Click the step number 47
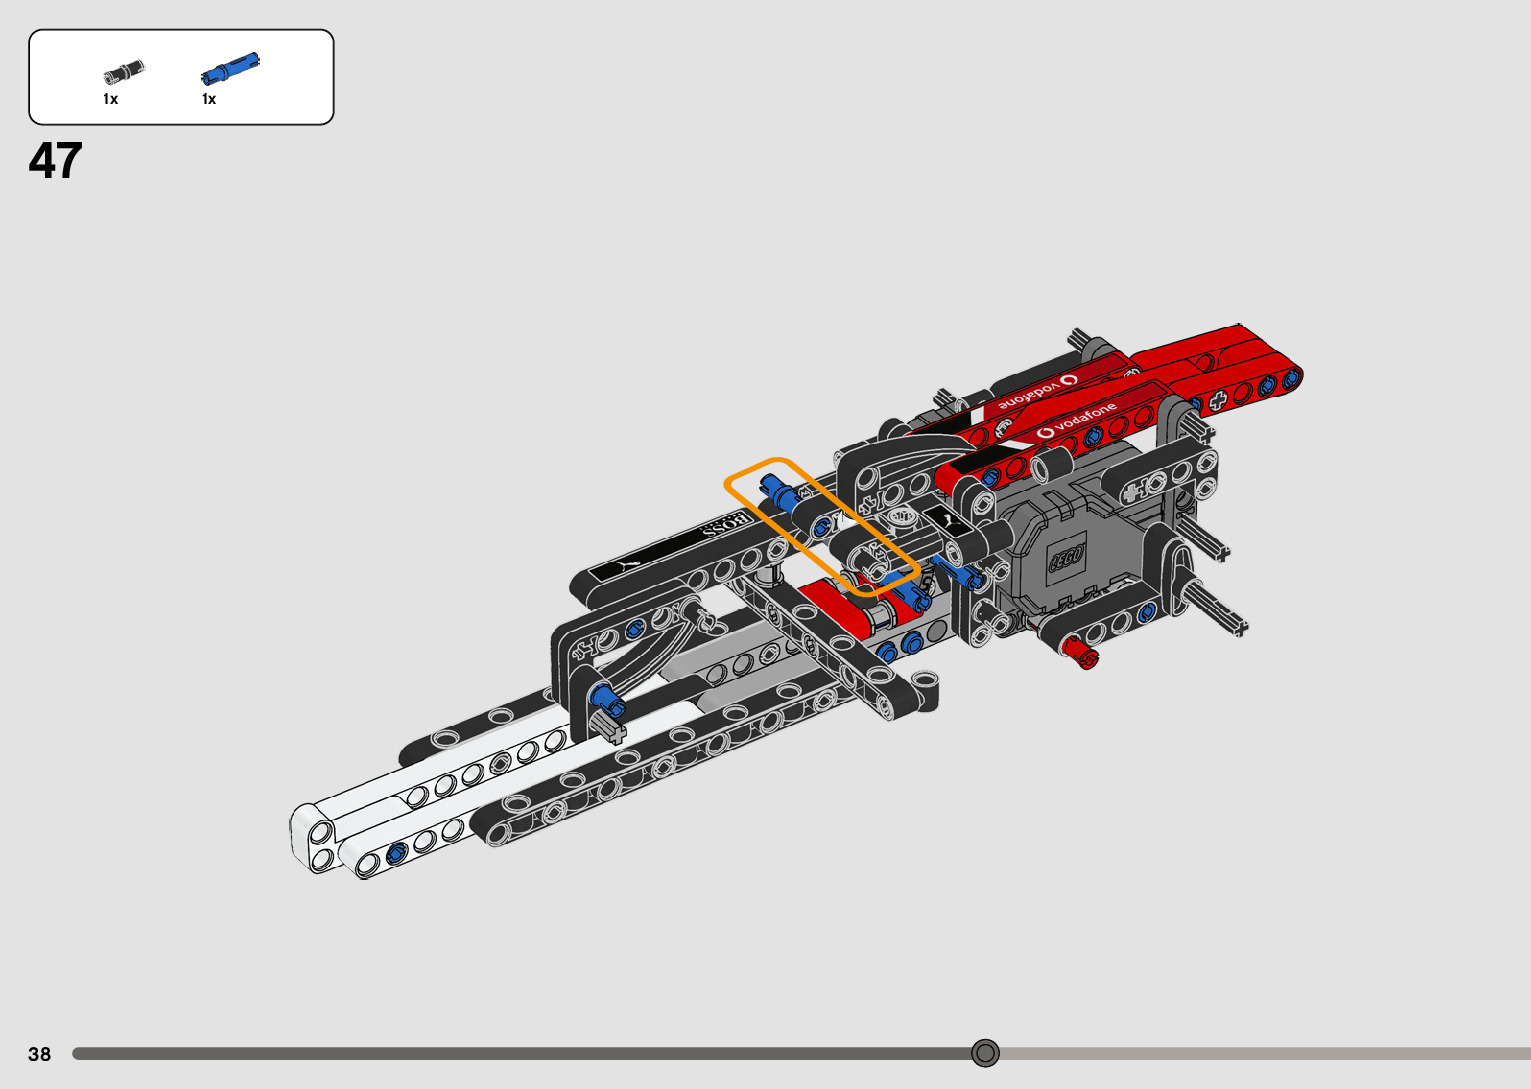This screenshot has width=1531, height=1089. click(x=56, y=161)
